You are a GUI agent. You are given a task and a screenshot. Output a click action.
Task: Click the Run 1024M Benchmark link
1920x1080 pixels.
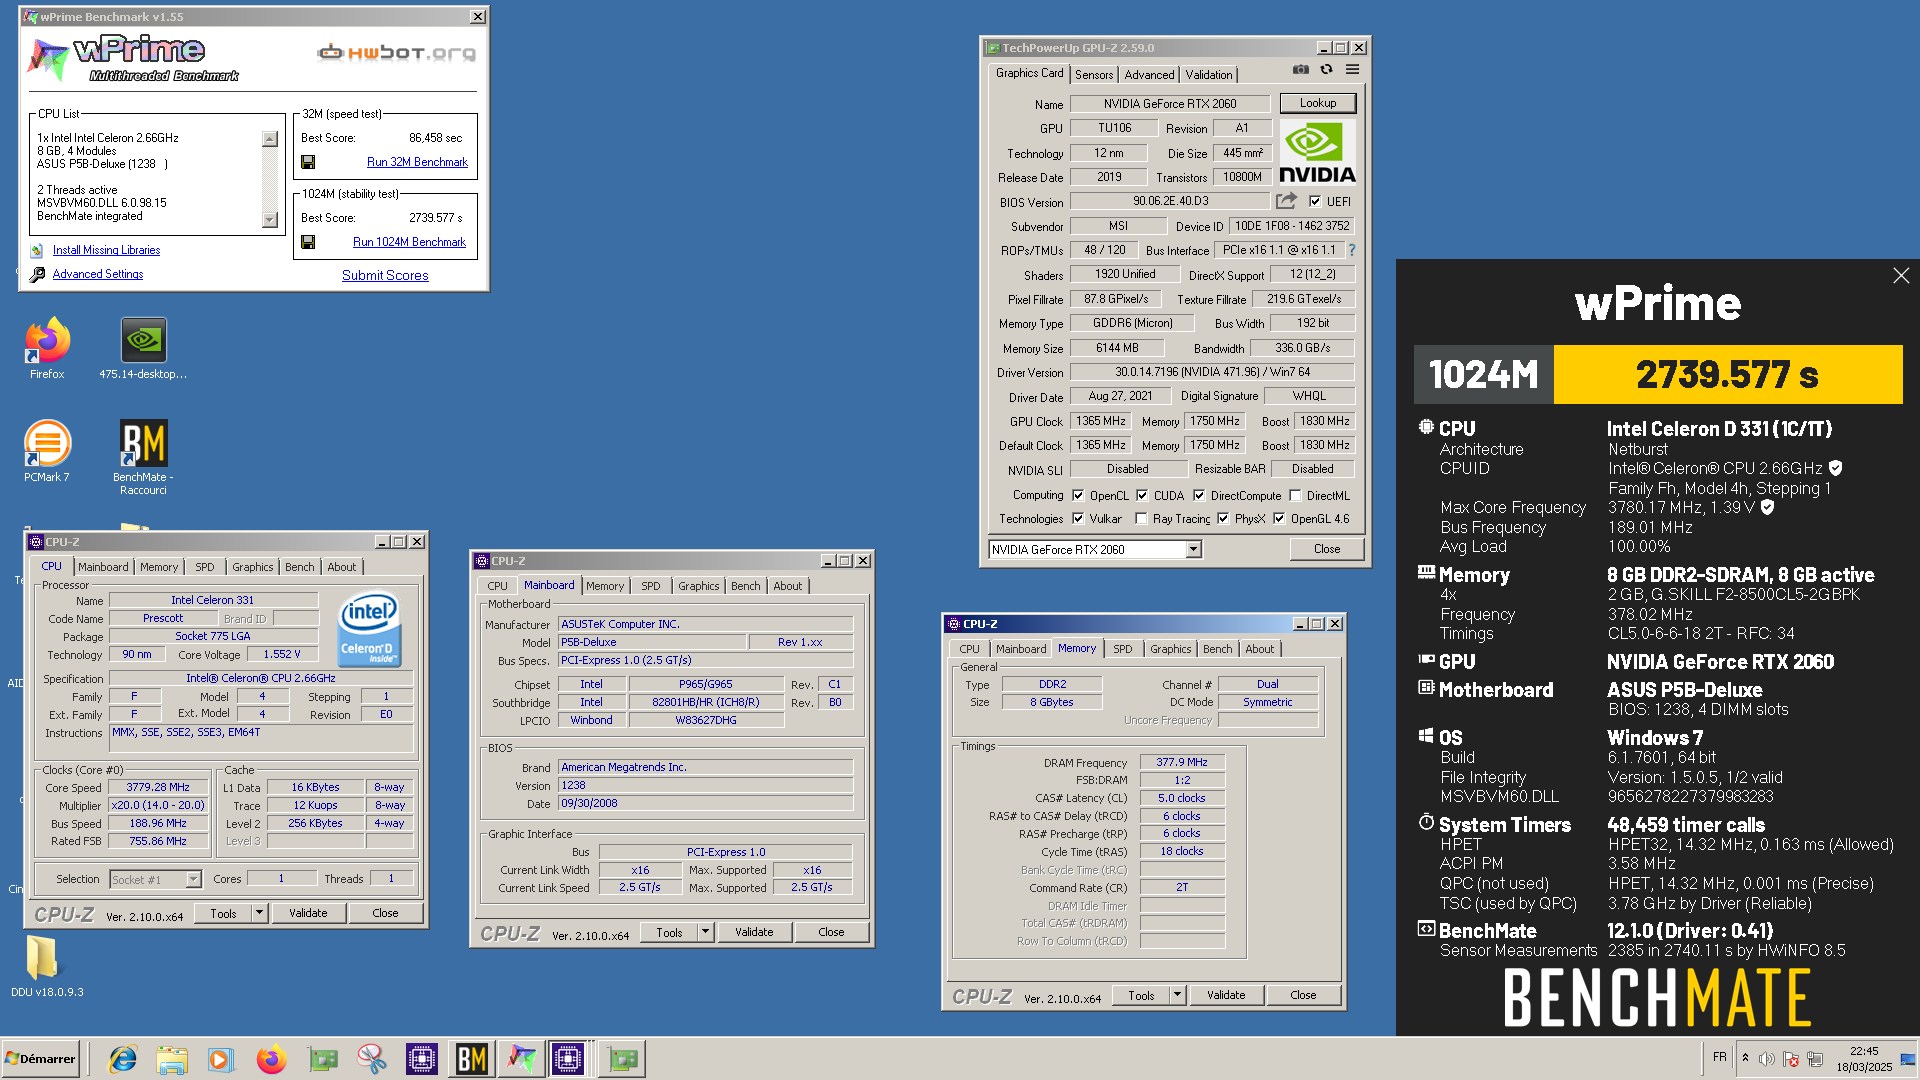409,242
